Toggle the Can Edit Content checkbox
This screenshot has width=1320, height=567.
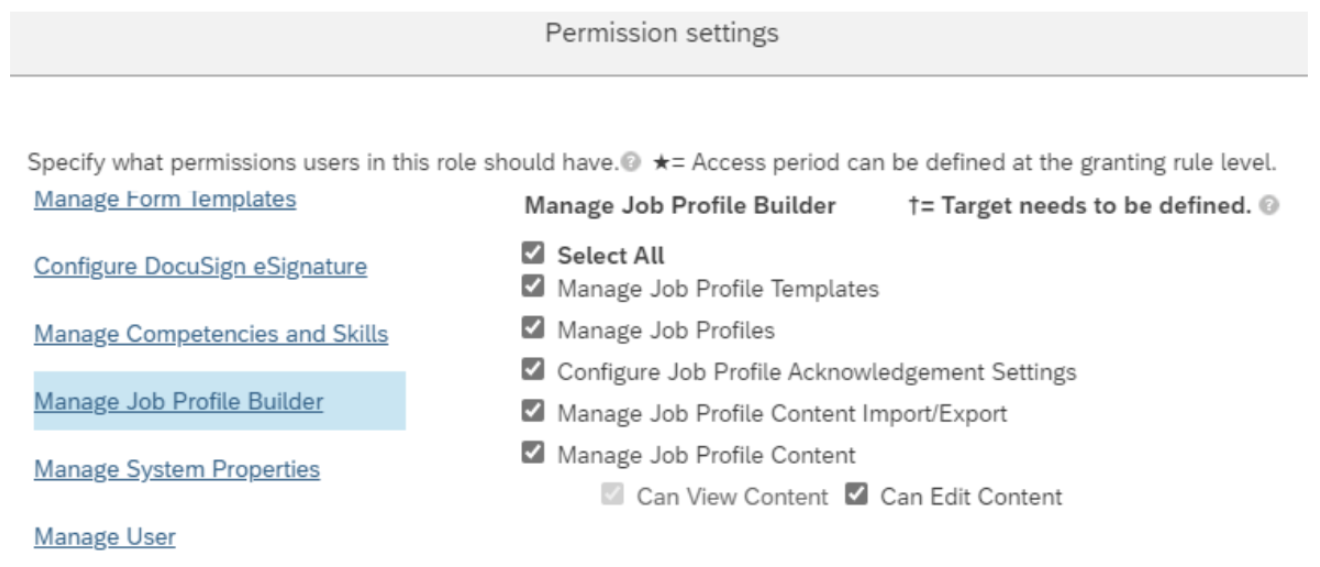(x=856, y=494)
